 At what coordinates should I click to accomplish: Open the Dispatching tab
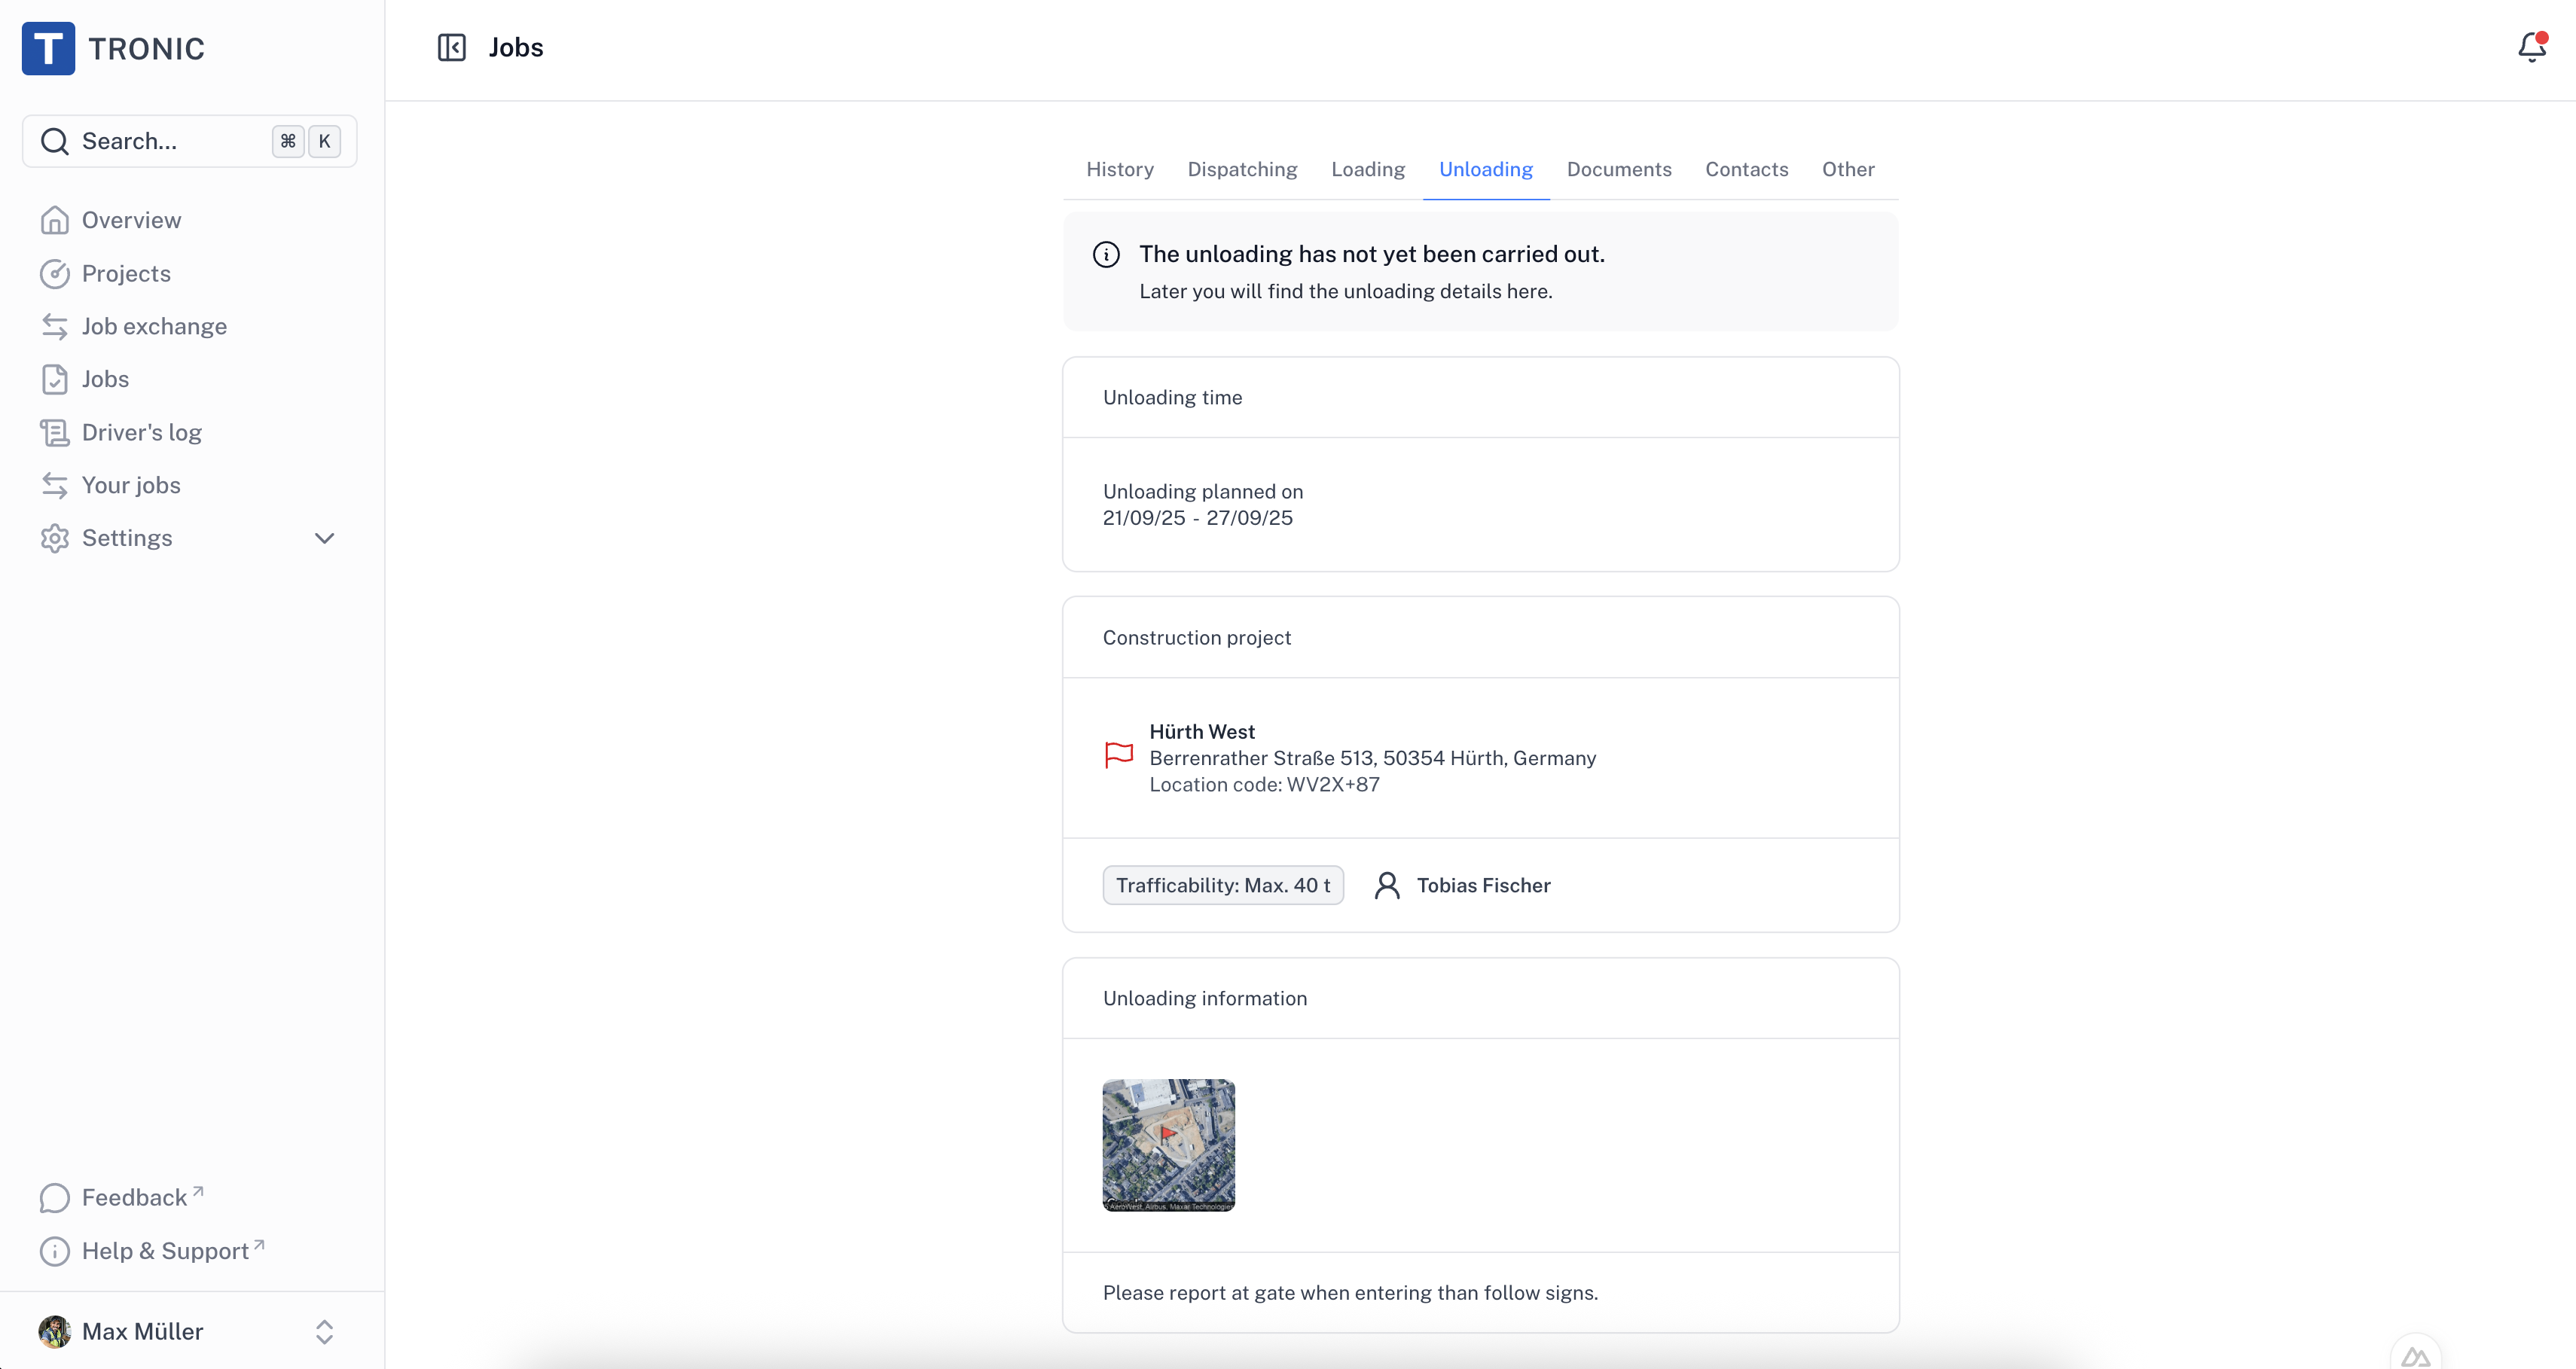1241,169
